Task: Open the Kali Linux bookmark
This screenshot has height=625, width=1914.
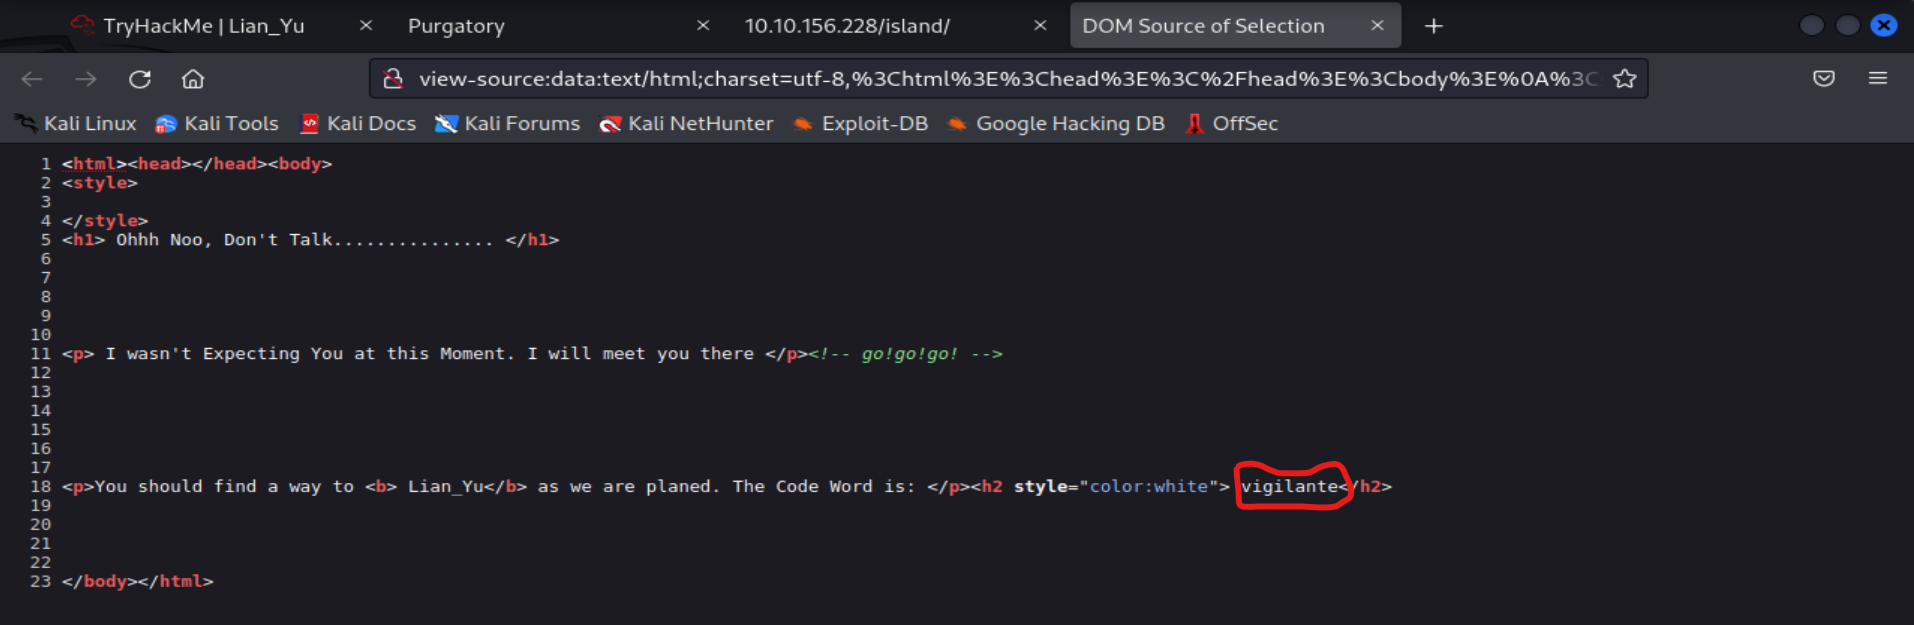Action: 76,124
